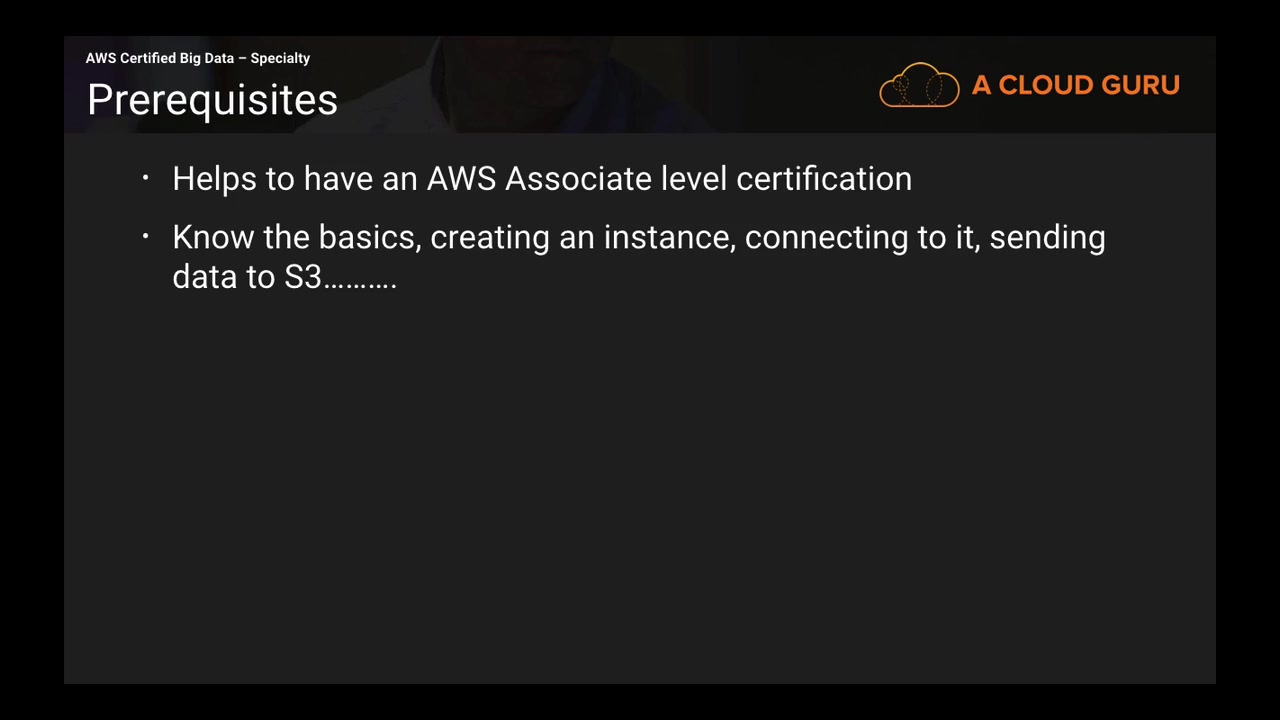Click the "AWS Certified Big Data – Specialty" subtitle
Image resolution: width=1280 pixels, height=720 pixels.
[198, 58]
